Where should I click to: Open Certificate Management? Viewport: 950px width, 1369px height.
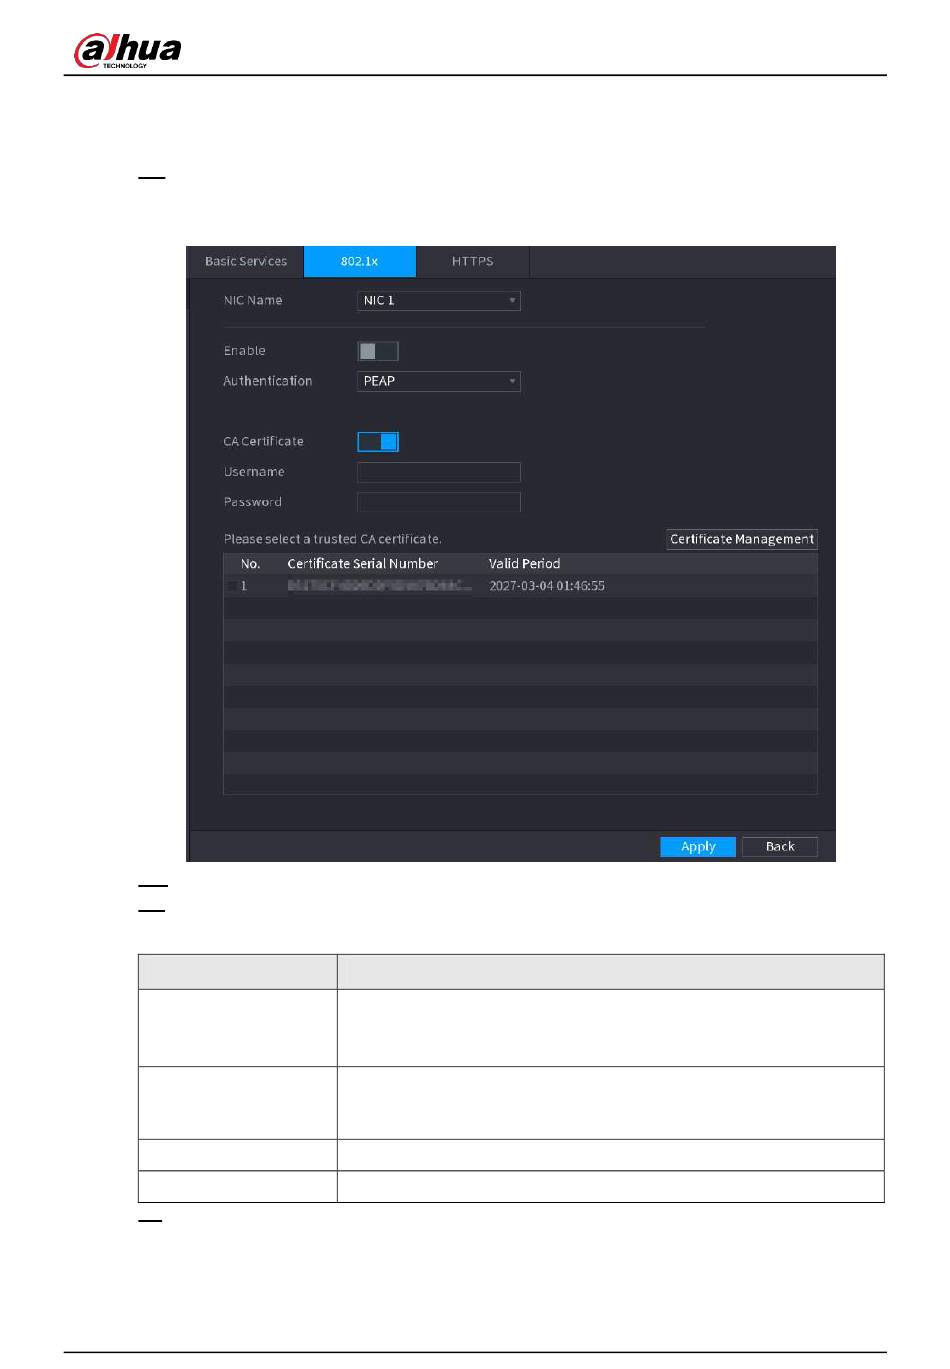pyautogui.click(x=741, y=540)
